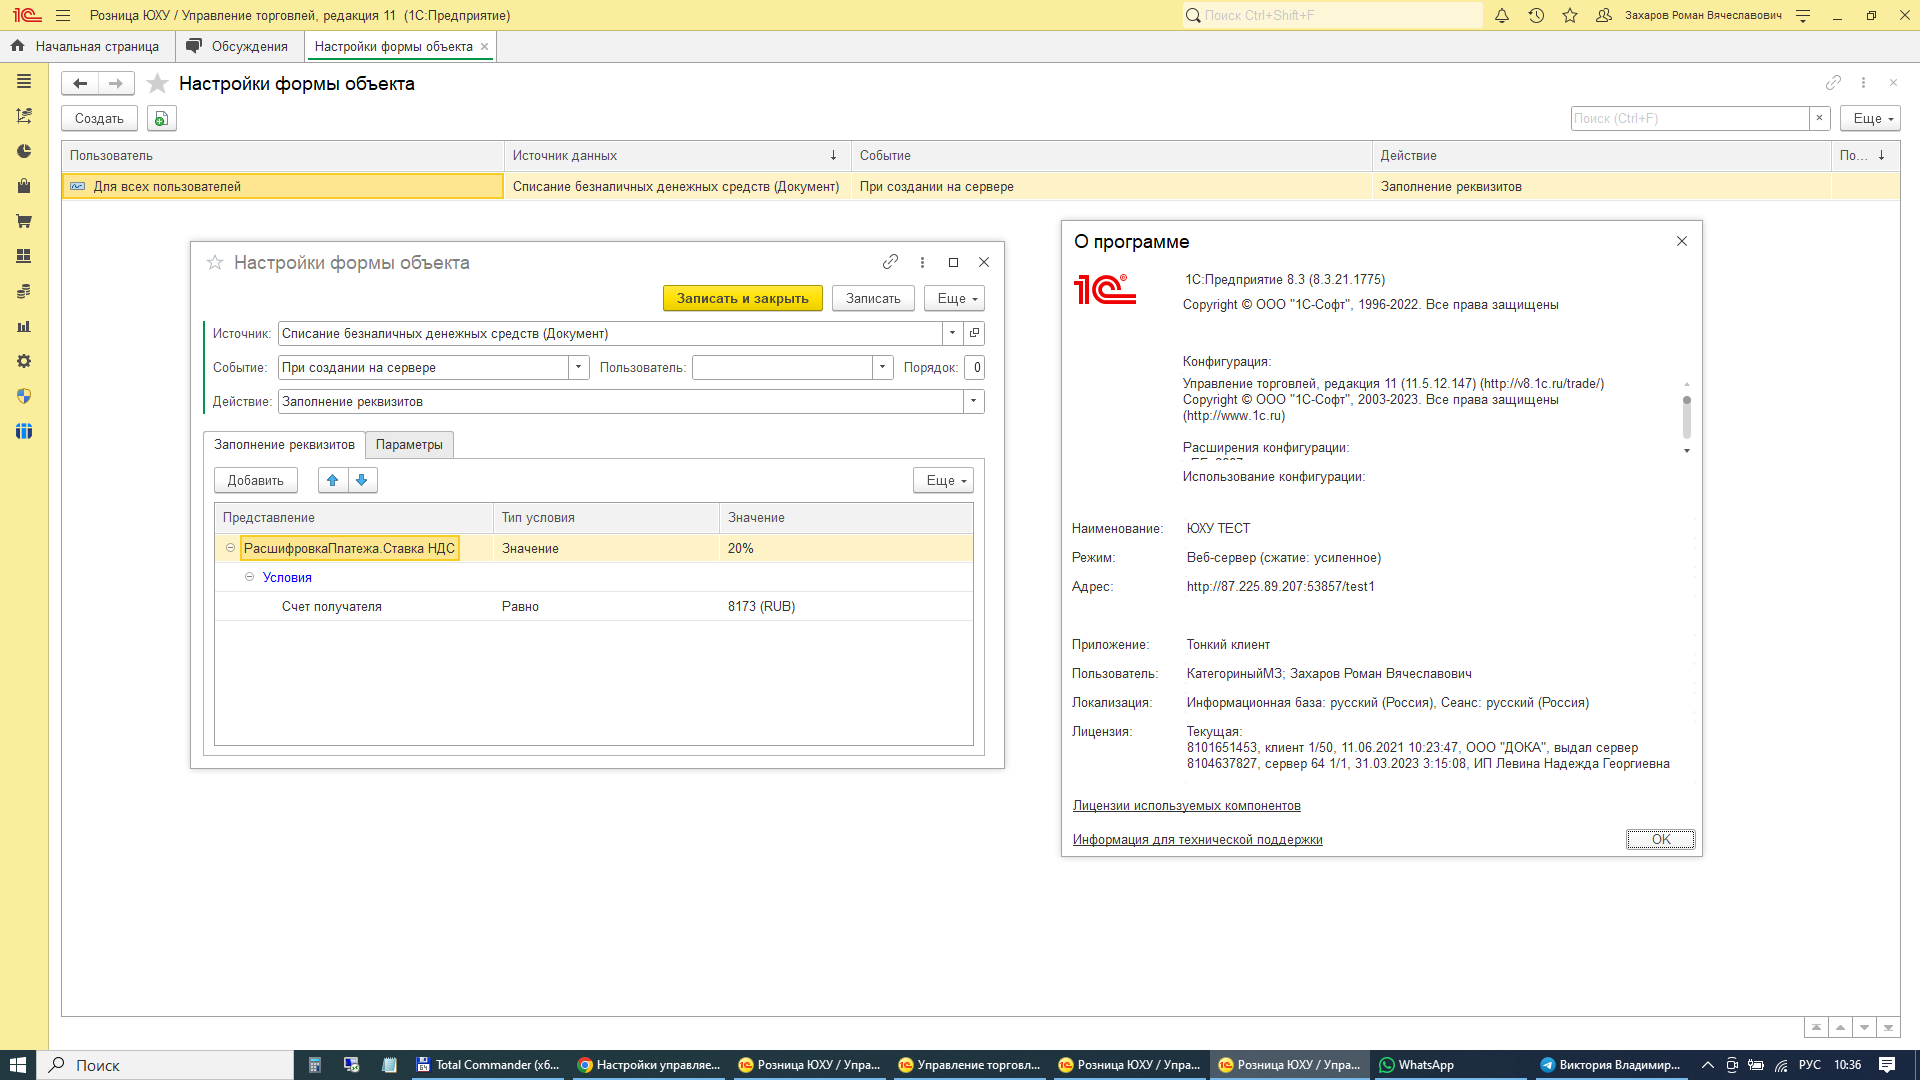
Task: Go forward with right arrow navigation button
Action: [116, 84]
